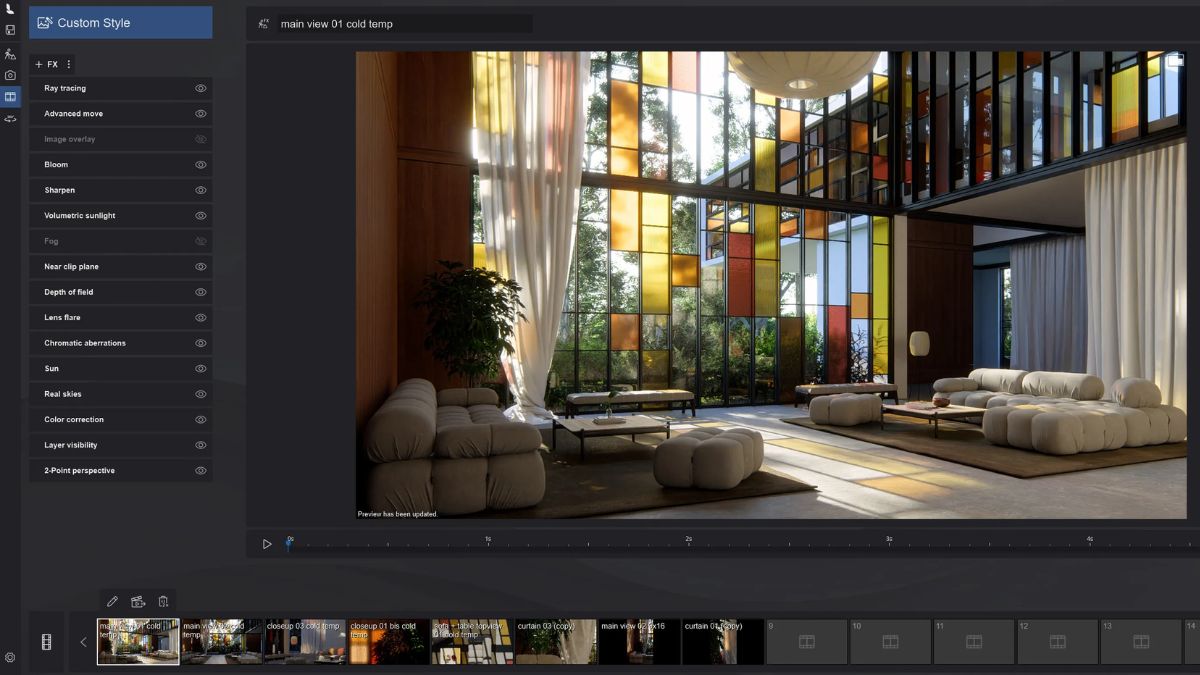Click the delete clip trash icon

click(163, 601)
